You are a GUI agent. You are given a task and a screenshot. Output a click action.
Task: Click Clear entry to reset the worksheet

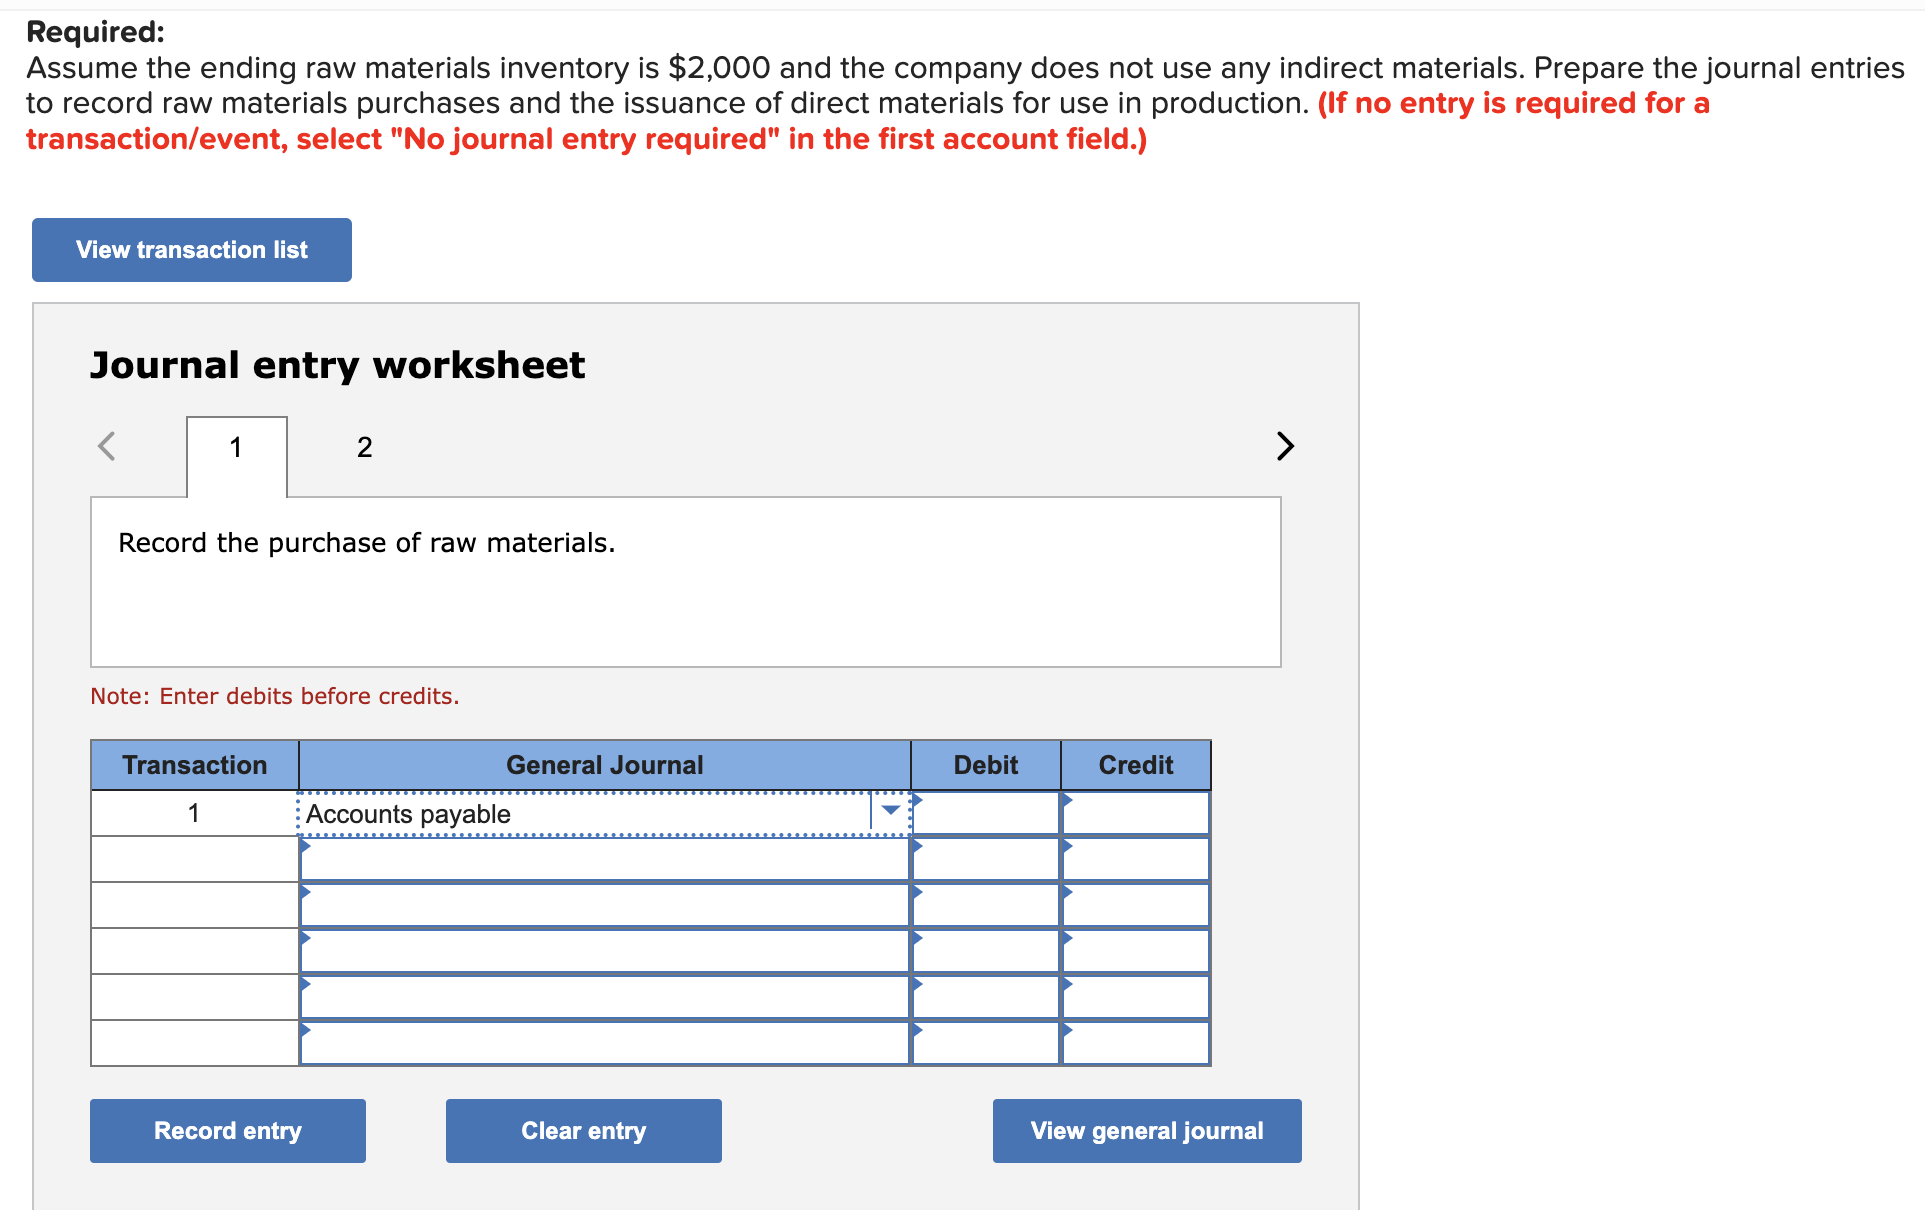[583, 1130]
